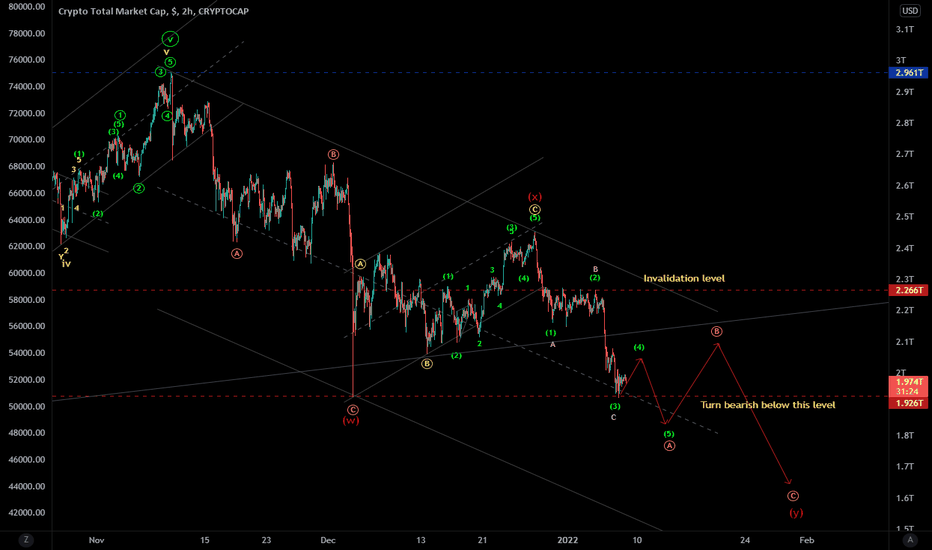Click the 58000.00 value on the left axis
932x550 pixels.
tap(27, 300)
